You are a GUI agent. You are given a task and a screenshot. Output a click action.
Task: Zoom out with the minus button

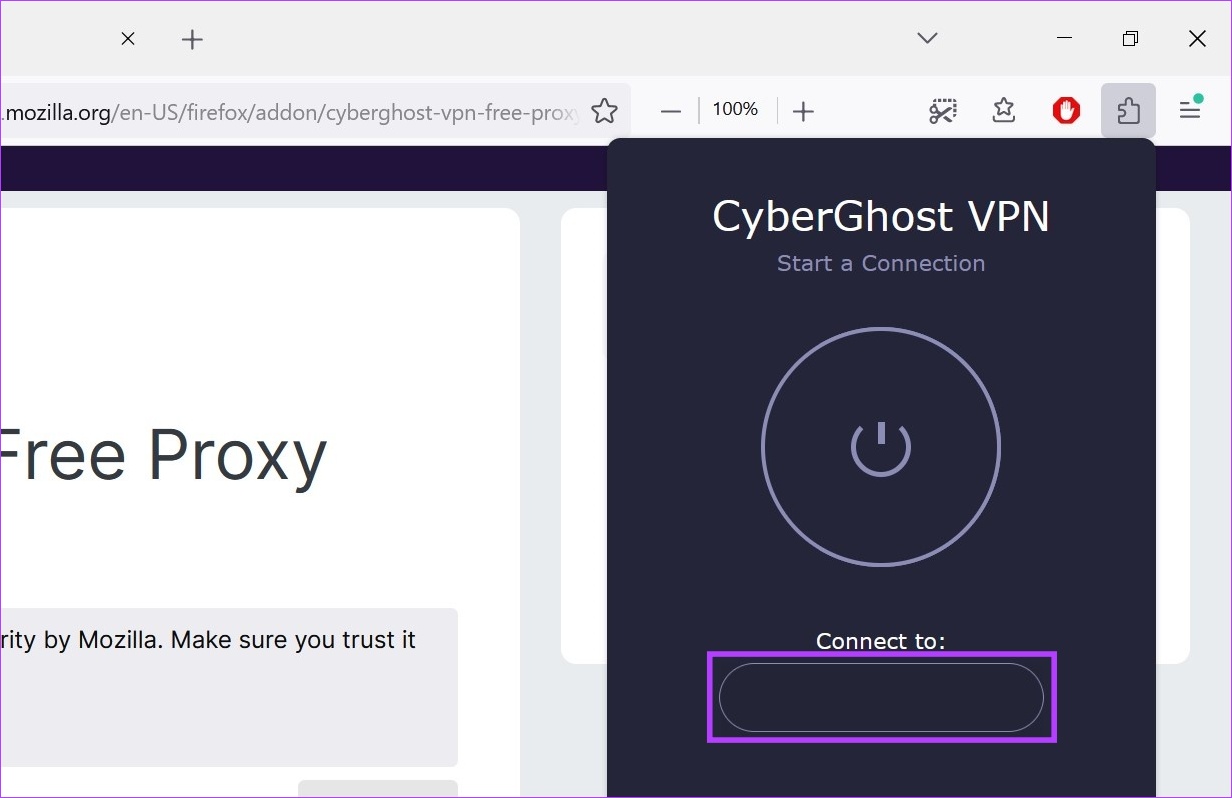tap(671, 110)
